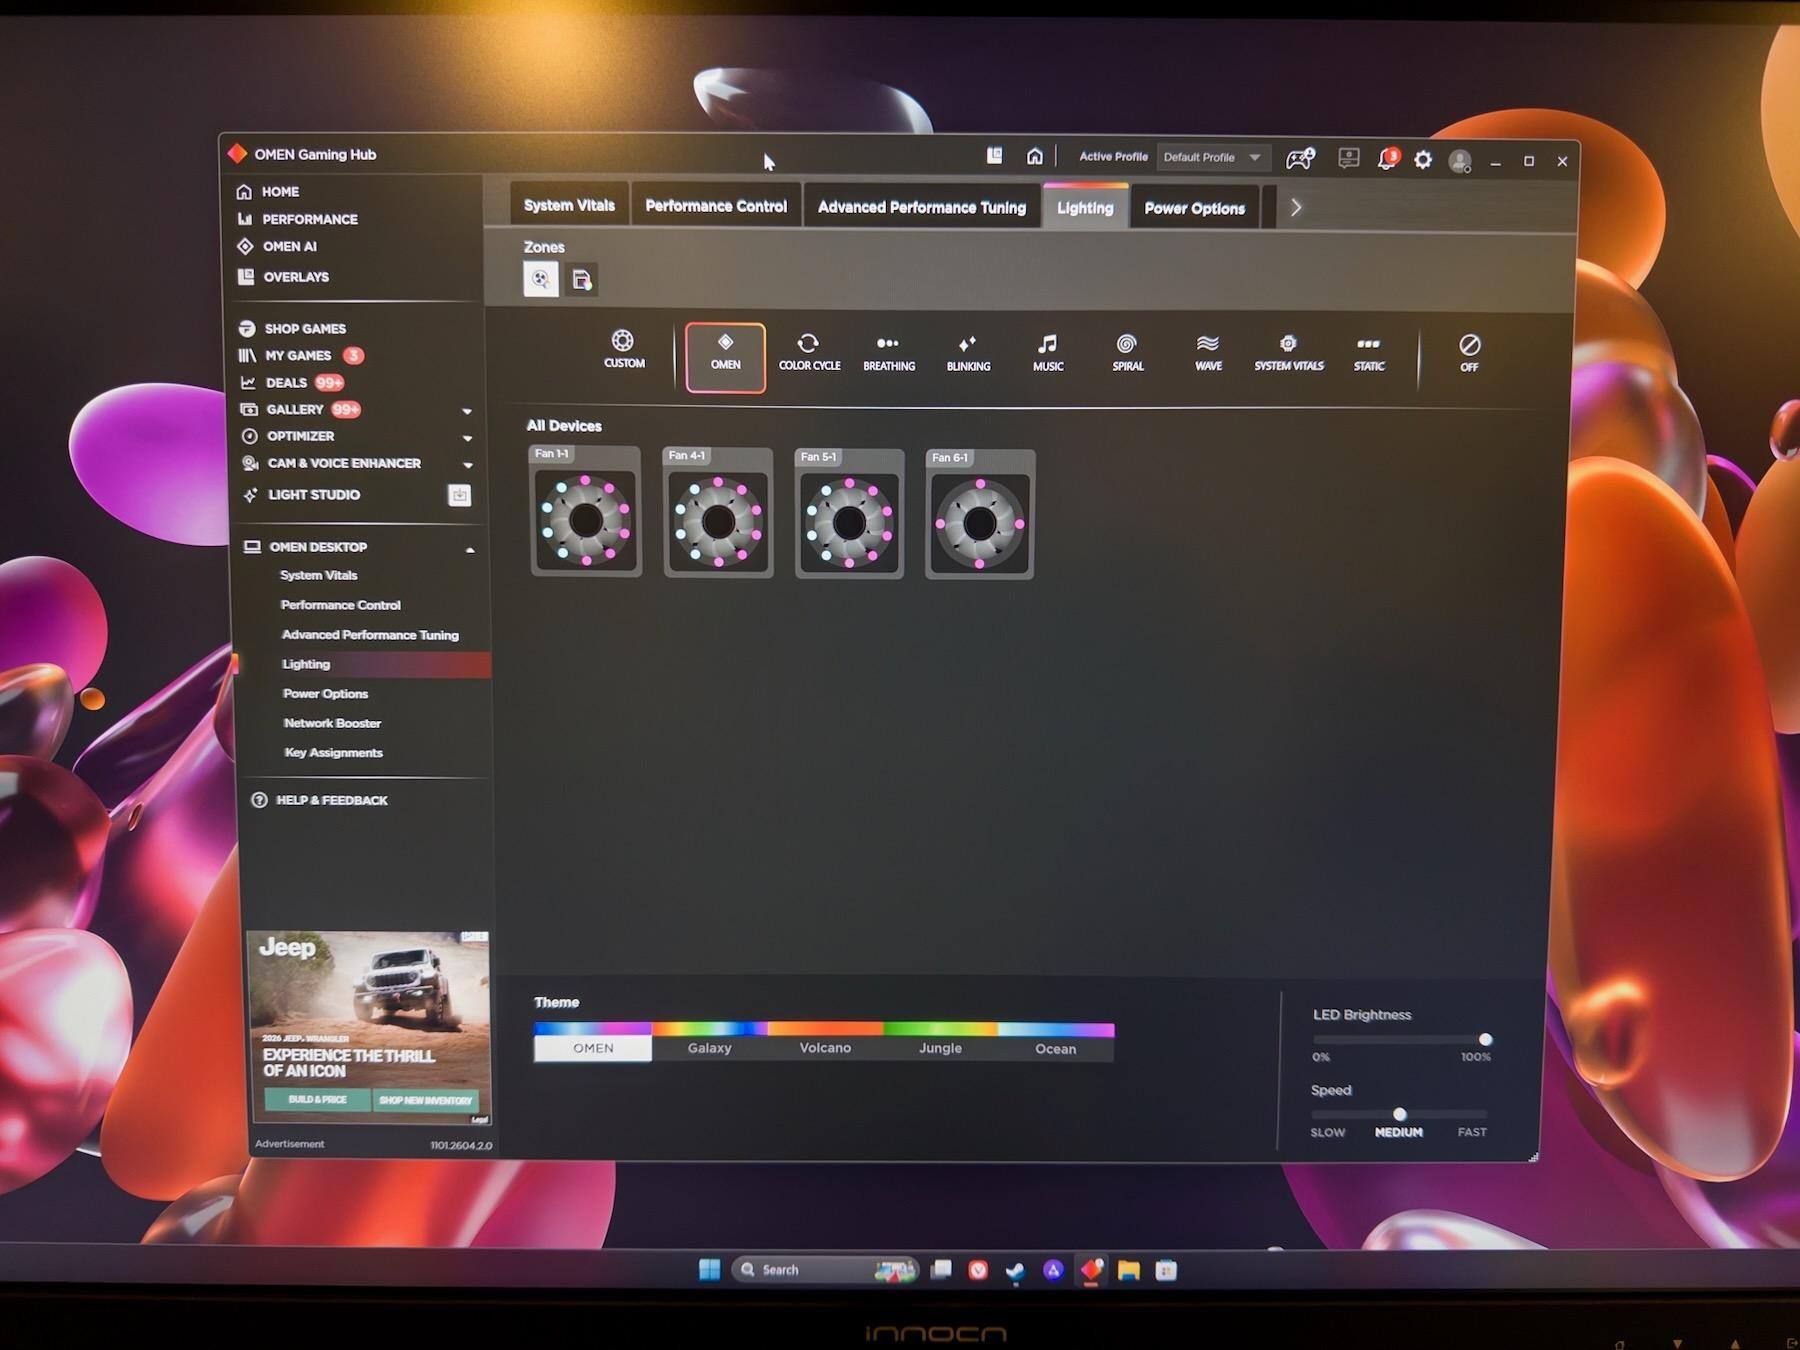Open Help & Feedback
The width and height of the screenshot is (1800, 1350).
click(x=320, y=800)
